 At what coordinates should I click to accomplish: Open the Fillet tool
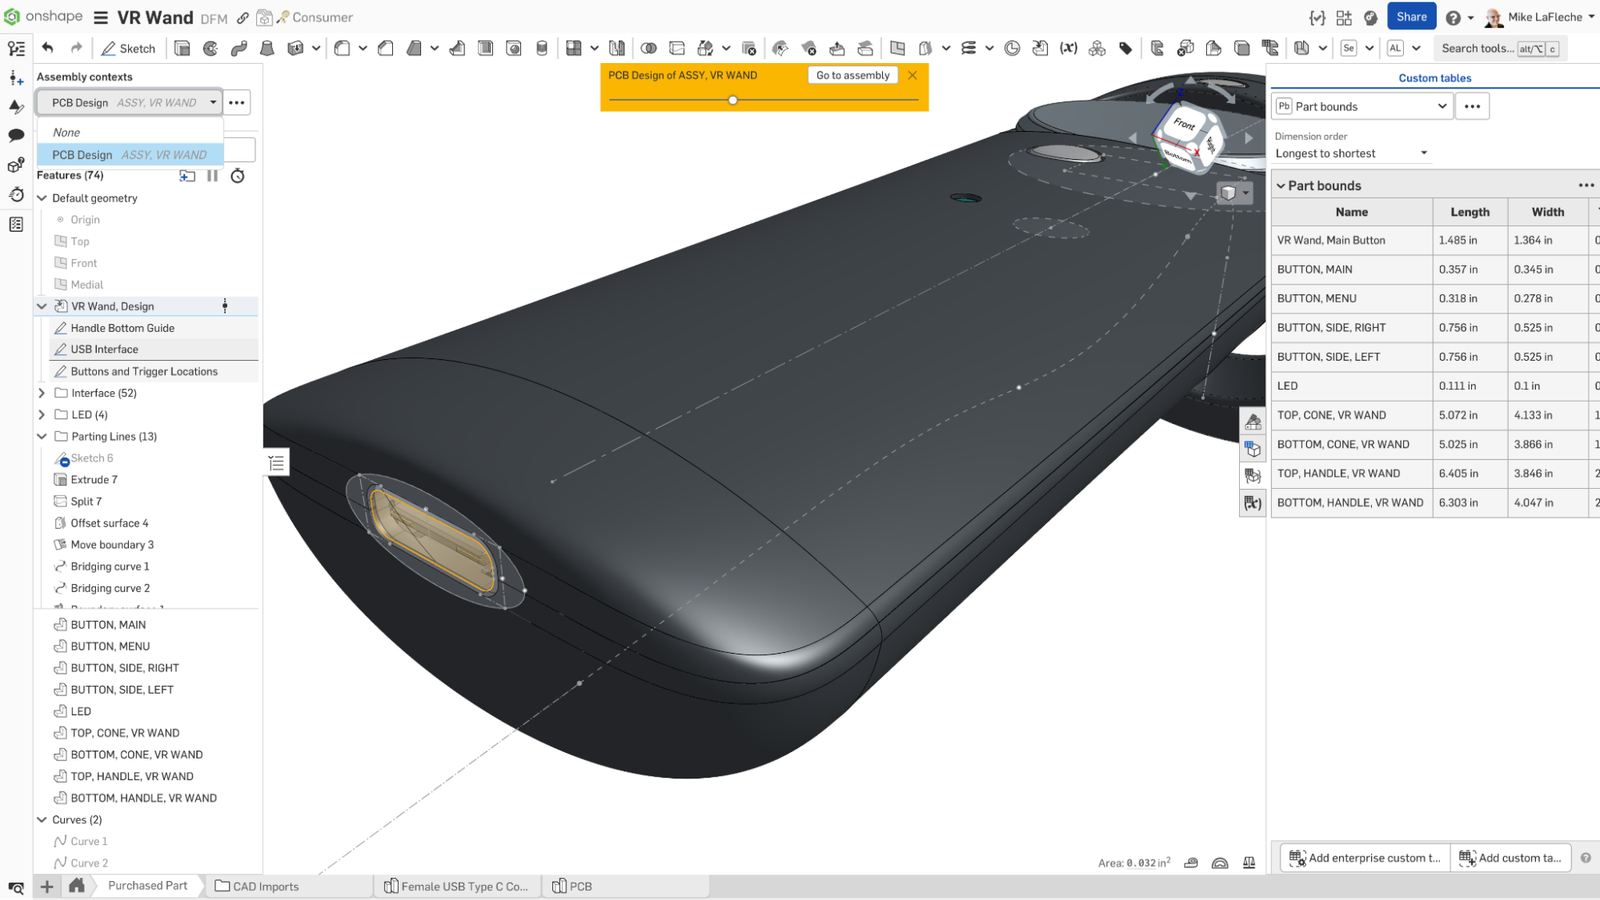(341, 48)
